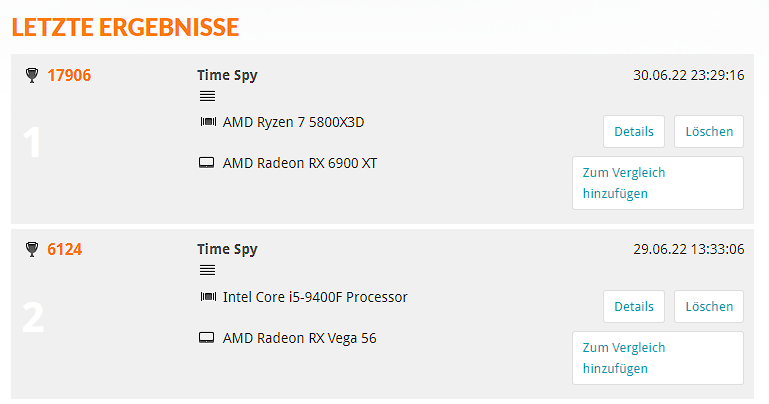Expand the list icon under second Time Spy
Image resolution: width=769 pixels, height=404 pixels.
[x=207, y=271]
